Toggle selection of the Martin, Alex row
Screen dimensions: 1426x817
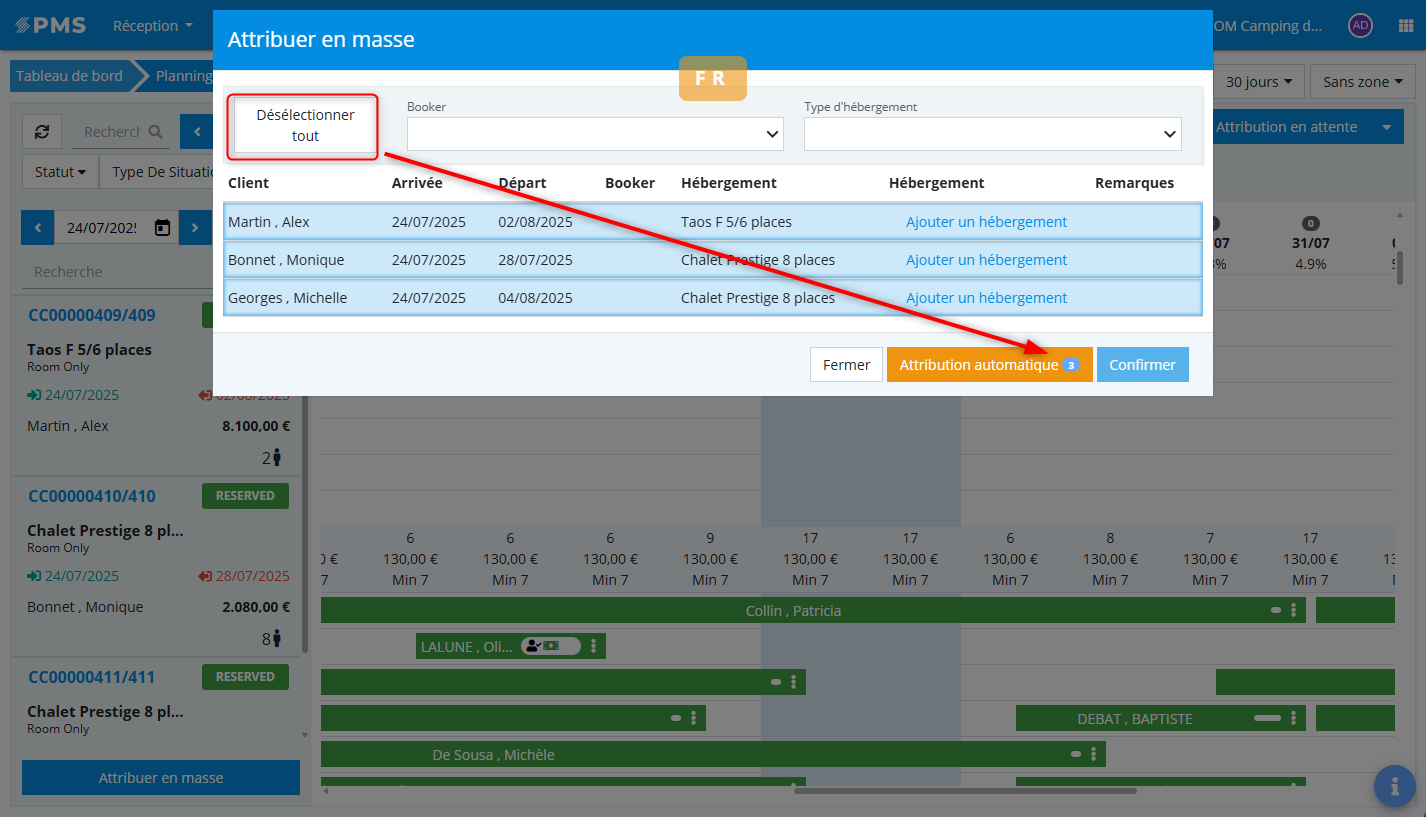(300, 222)
